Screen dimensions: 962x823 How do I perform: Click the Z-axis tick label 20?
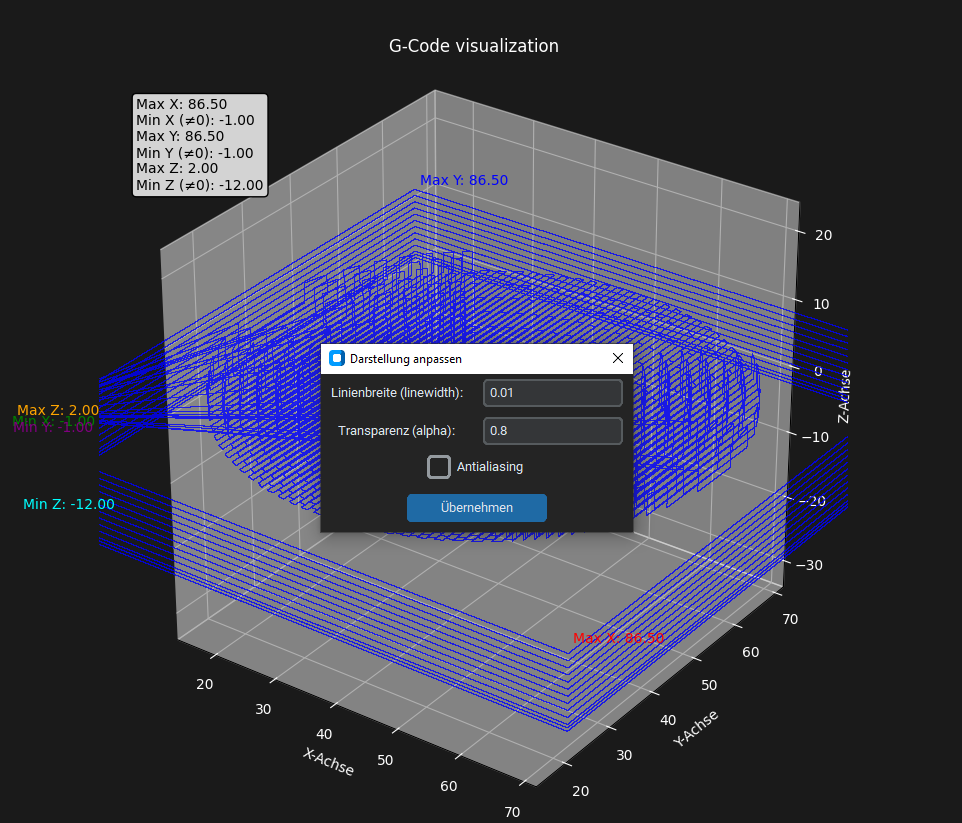[x=822, y=234]
